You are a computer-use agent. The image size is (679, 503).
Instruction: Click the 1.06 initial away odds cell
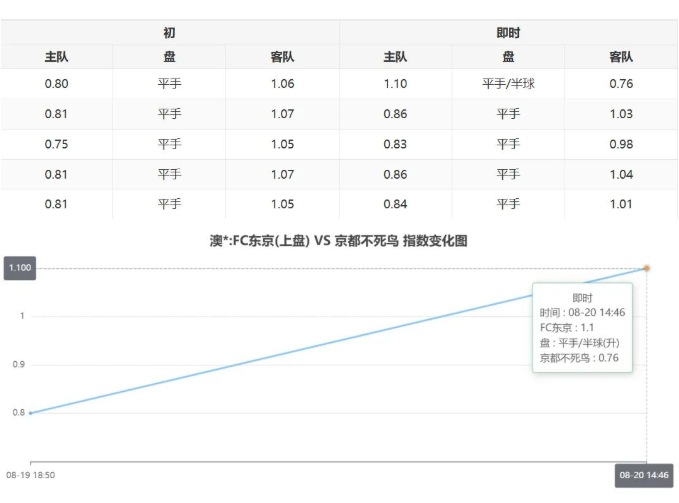[x=282, y=84]
